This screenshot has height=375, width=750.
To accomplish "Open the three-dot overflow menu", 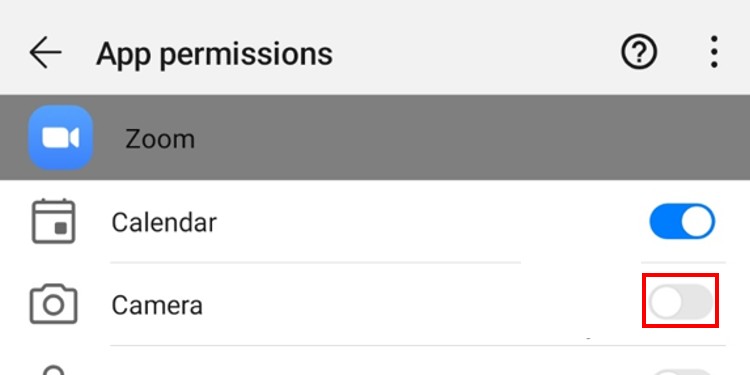I will 714,52.
